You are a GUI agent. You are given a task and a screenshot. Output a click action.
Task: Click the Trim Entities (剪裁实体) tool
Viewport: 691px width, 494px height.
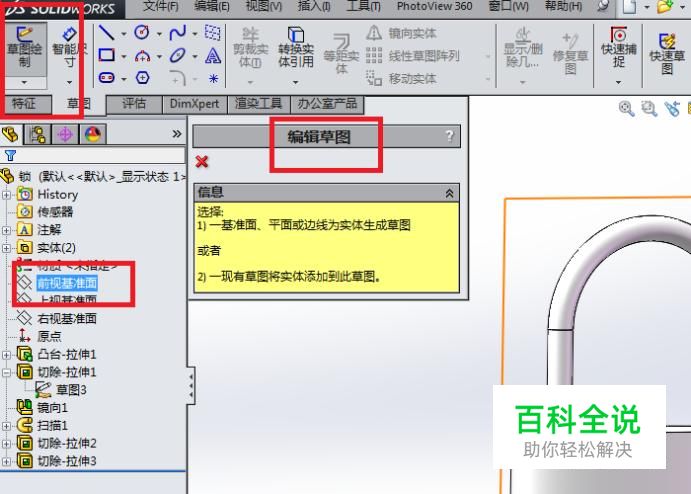tap(250, 48)
